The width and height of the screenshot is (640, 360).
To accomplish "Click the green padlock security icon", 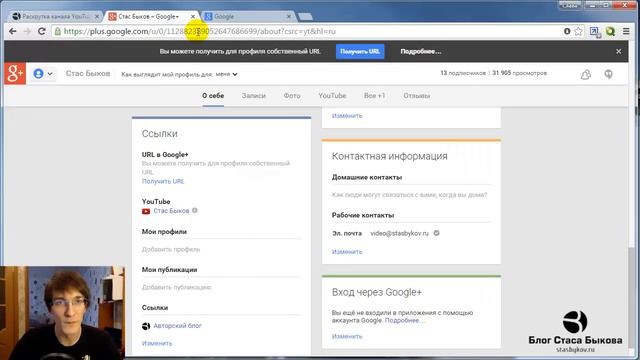I will pos(58,31).
